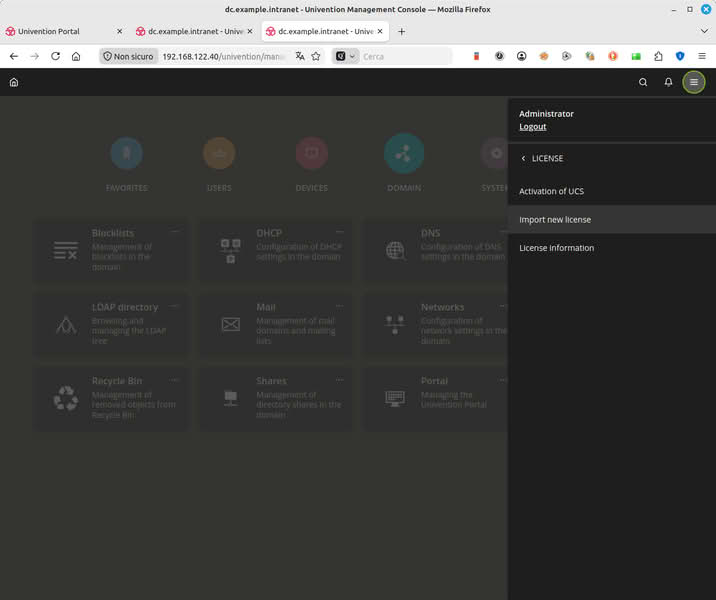Open Firefox application menu
Image resolution: width=716 pixels, height=600 pixels.
702,56
